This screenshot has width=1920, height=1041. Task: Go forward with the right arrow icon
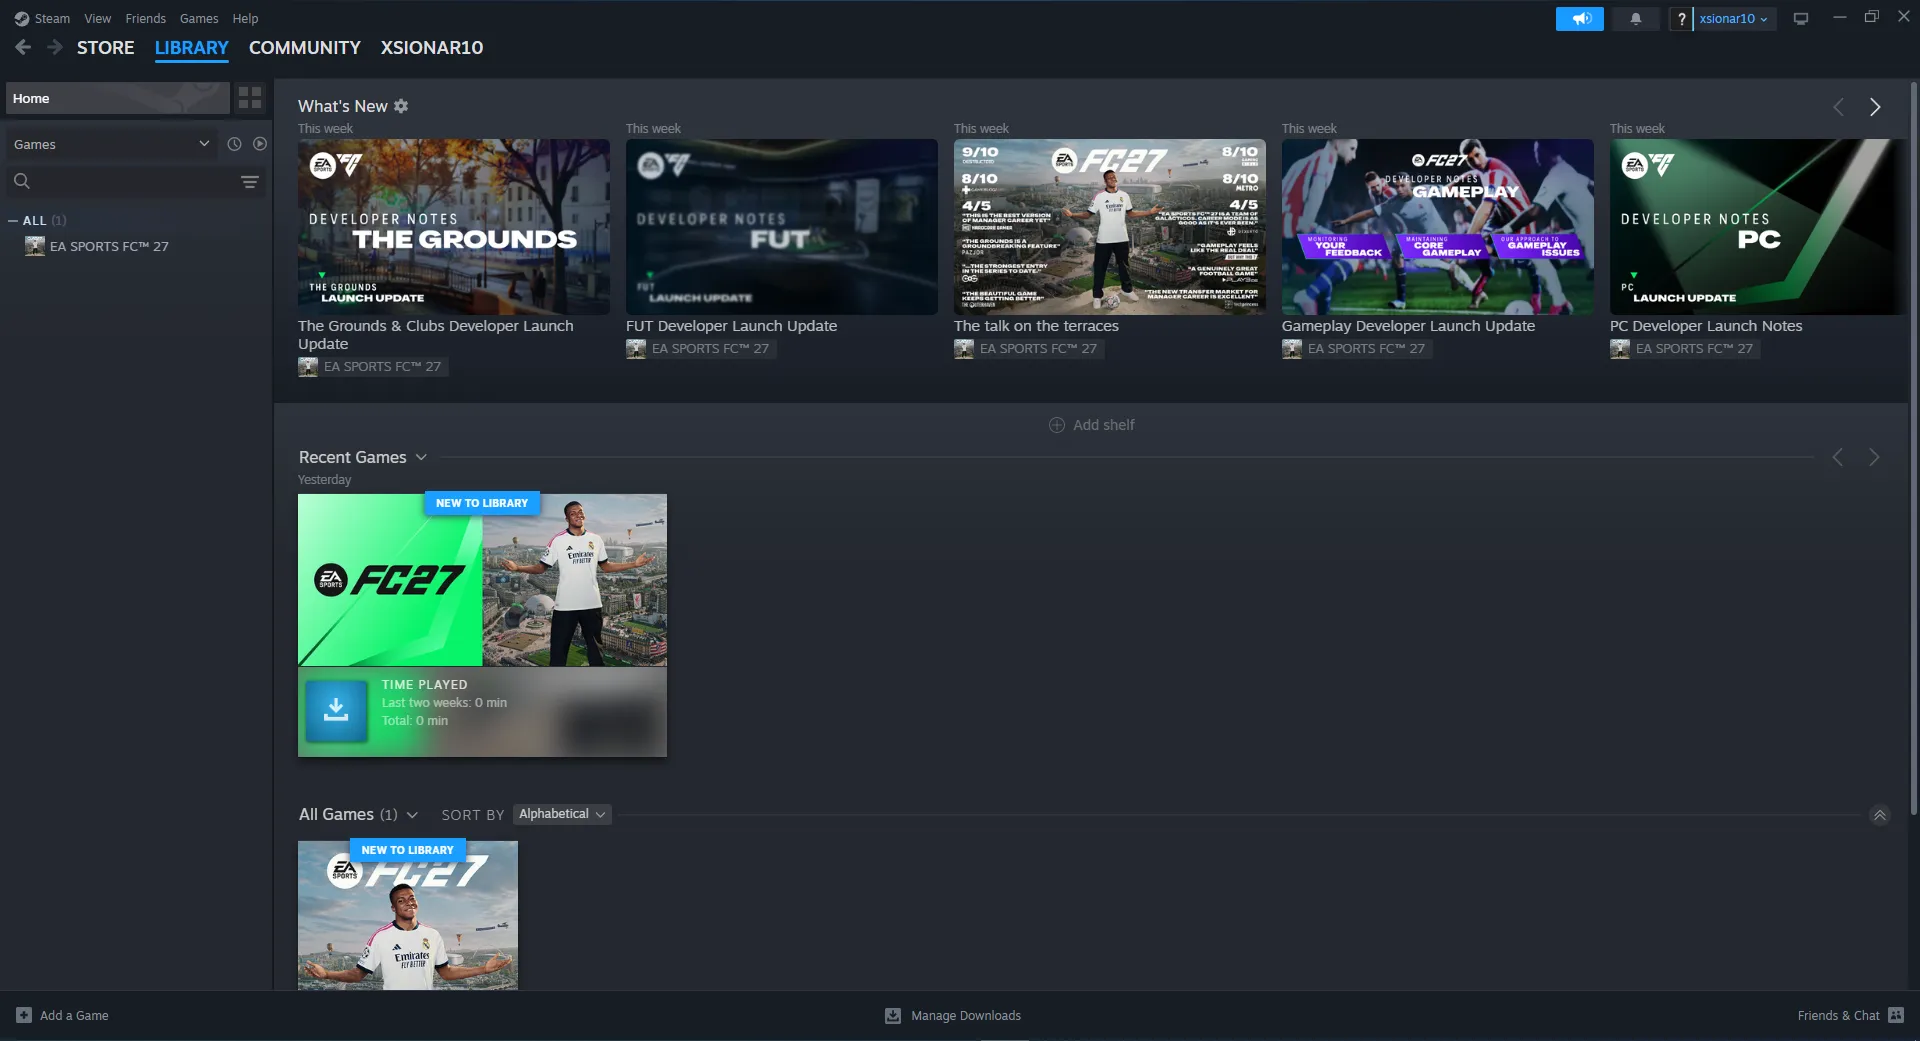[55, 47]
